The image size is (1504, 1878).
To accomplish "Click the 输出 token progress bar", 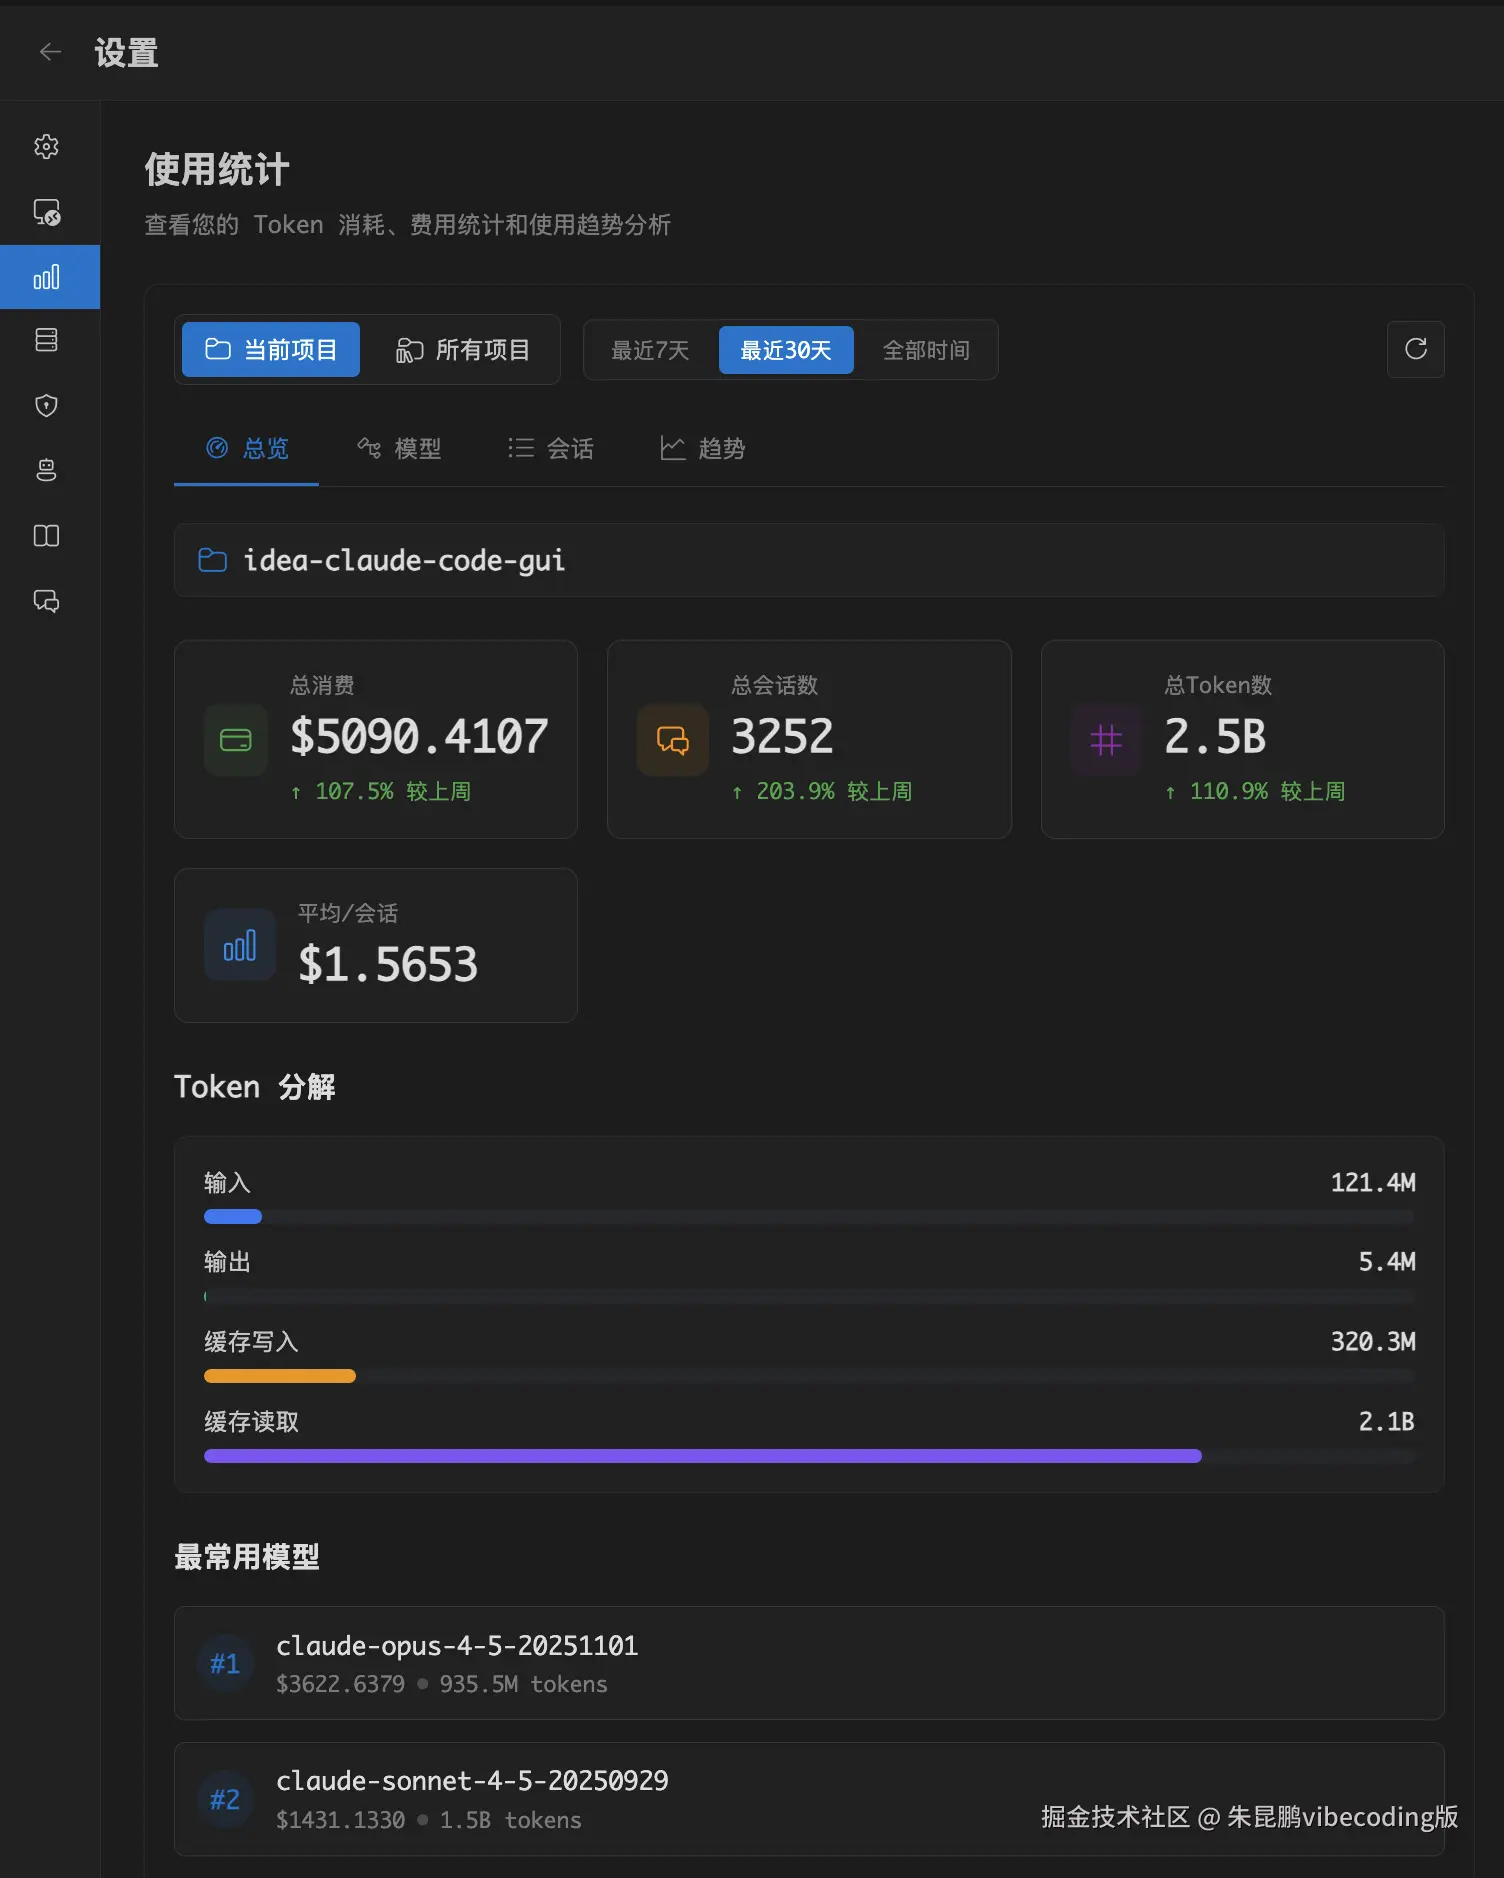I will pos(809,1296).
